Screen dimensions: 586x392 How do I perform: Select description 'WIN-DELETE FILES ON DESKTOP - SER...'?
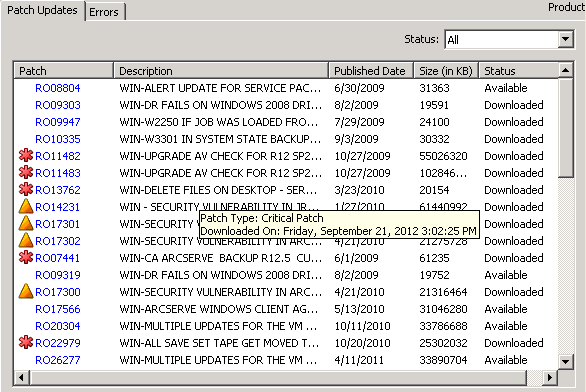point(218,190)
